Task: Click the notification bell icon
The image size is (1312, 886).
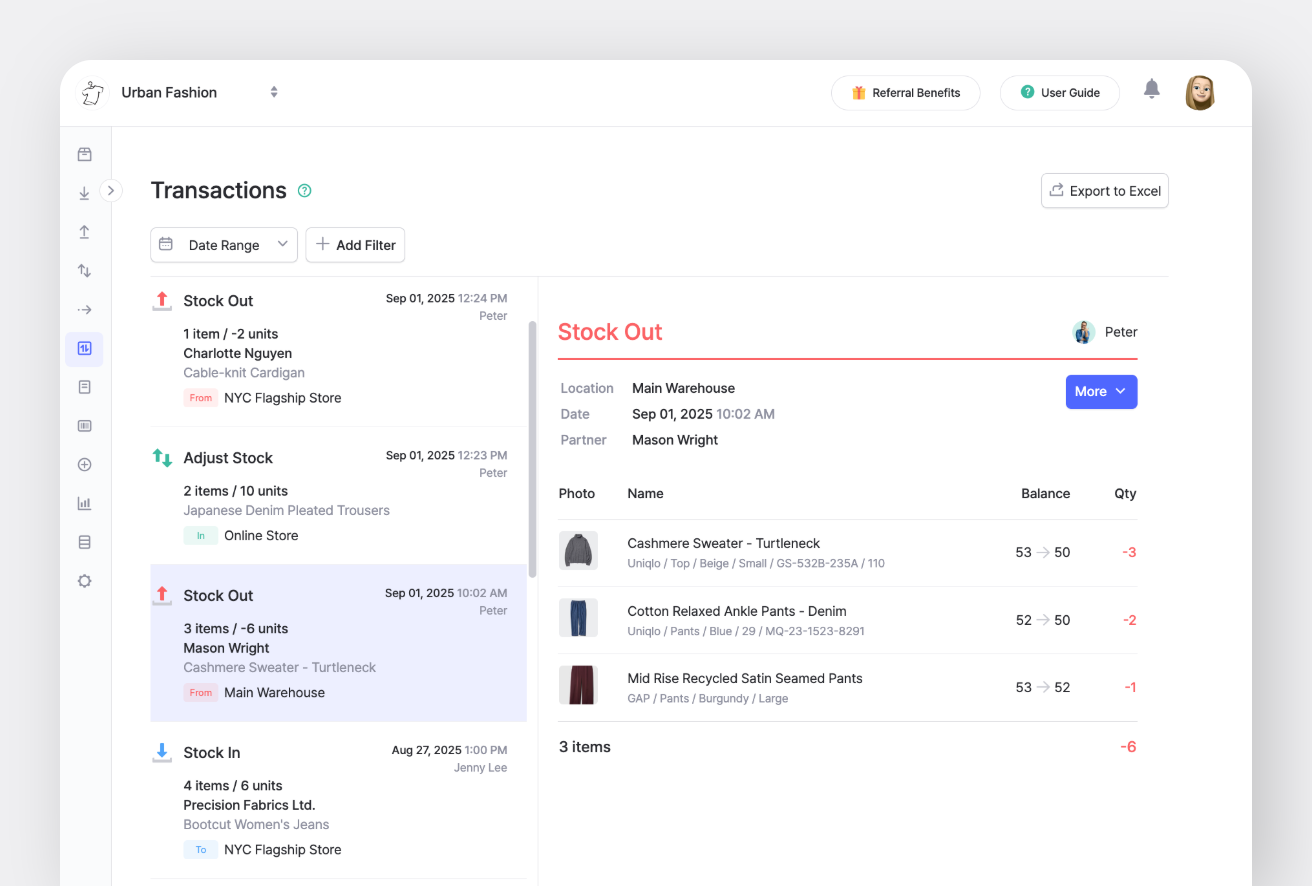Action: (1151, 88)
